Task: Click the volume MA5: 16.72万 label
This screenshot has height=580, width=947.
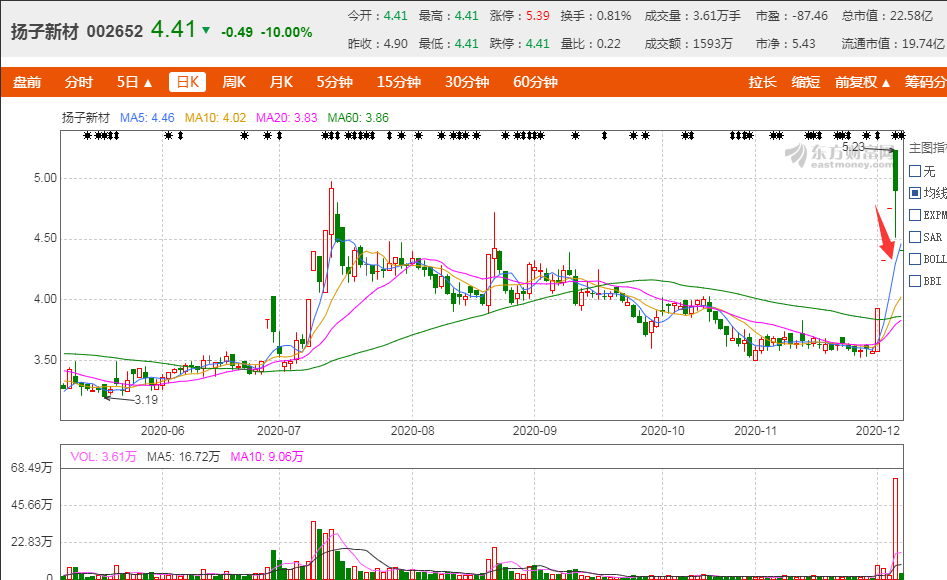Action: point(183,457)
